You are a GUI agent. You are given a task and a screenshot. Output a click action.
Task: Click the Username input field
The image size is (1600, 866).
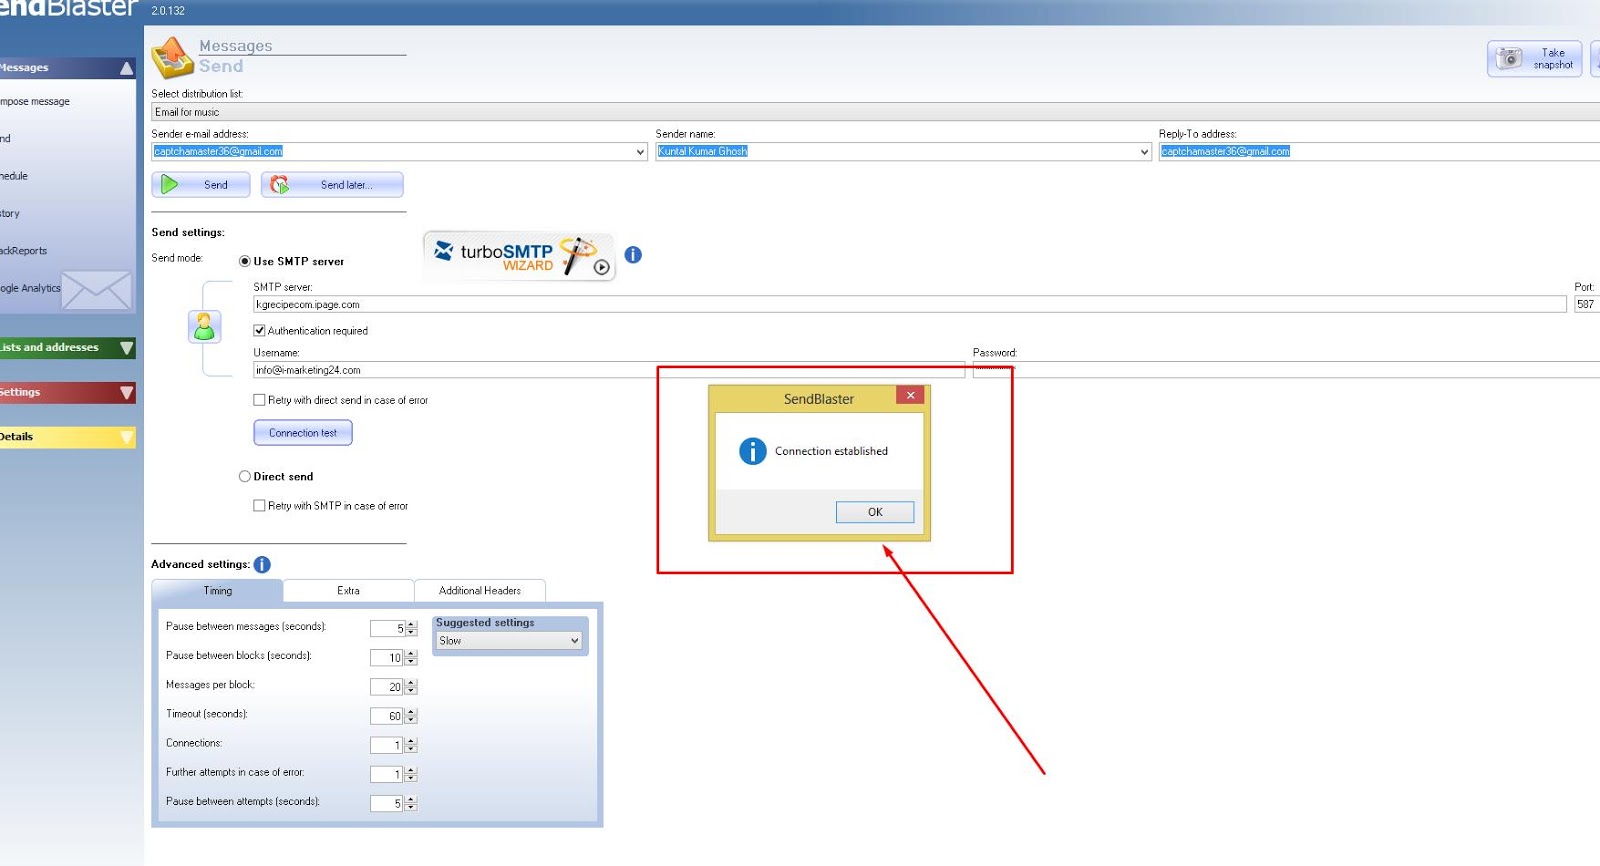coord(609,370)
